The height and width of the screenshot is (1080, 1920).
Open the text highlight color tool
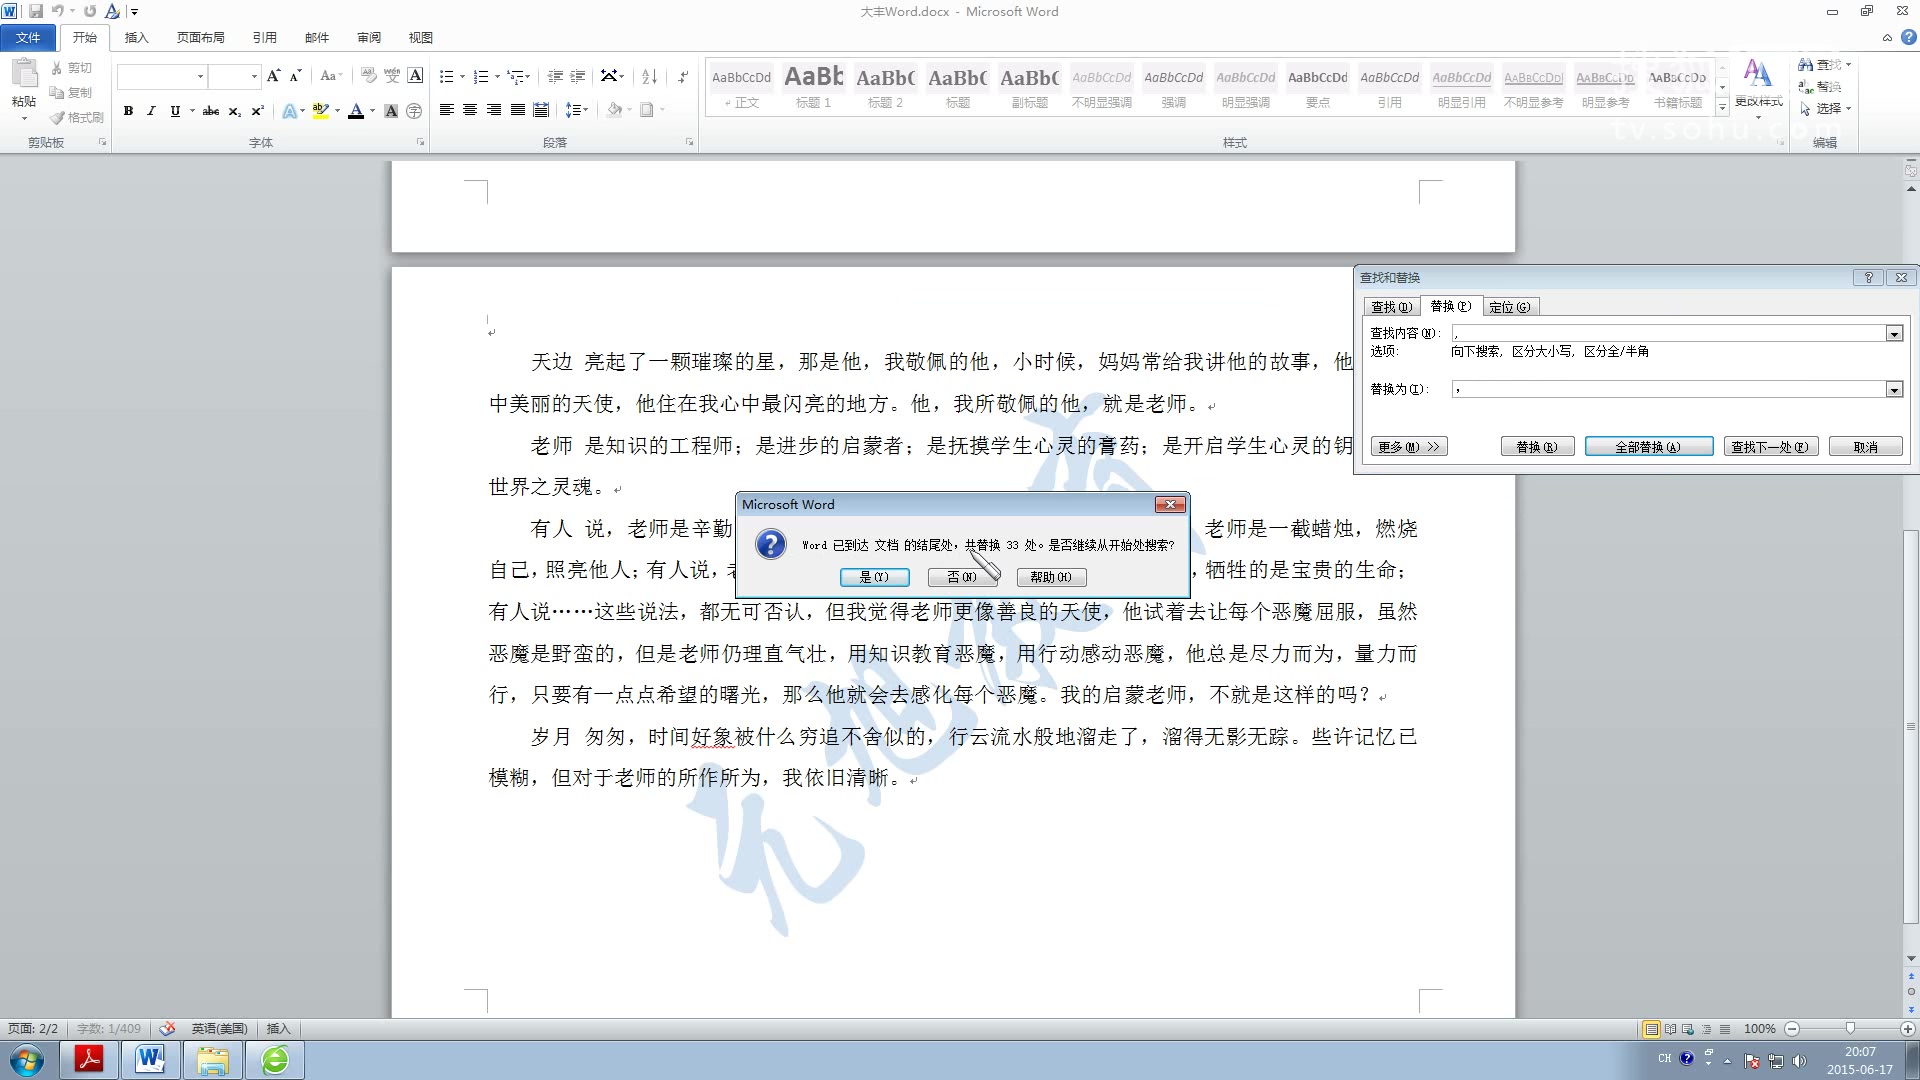point(319,111)
